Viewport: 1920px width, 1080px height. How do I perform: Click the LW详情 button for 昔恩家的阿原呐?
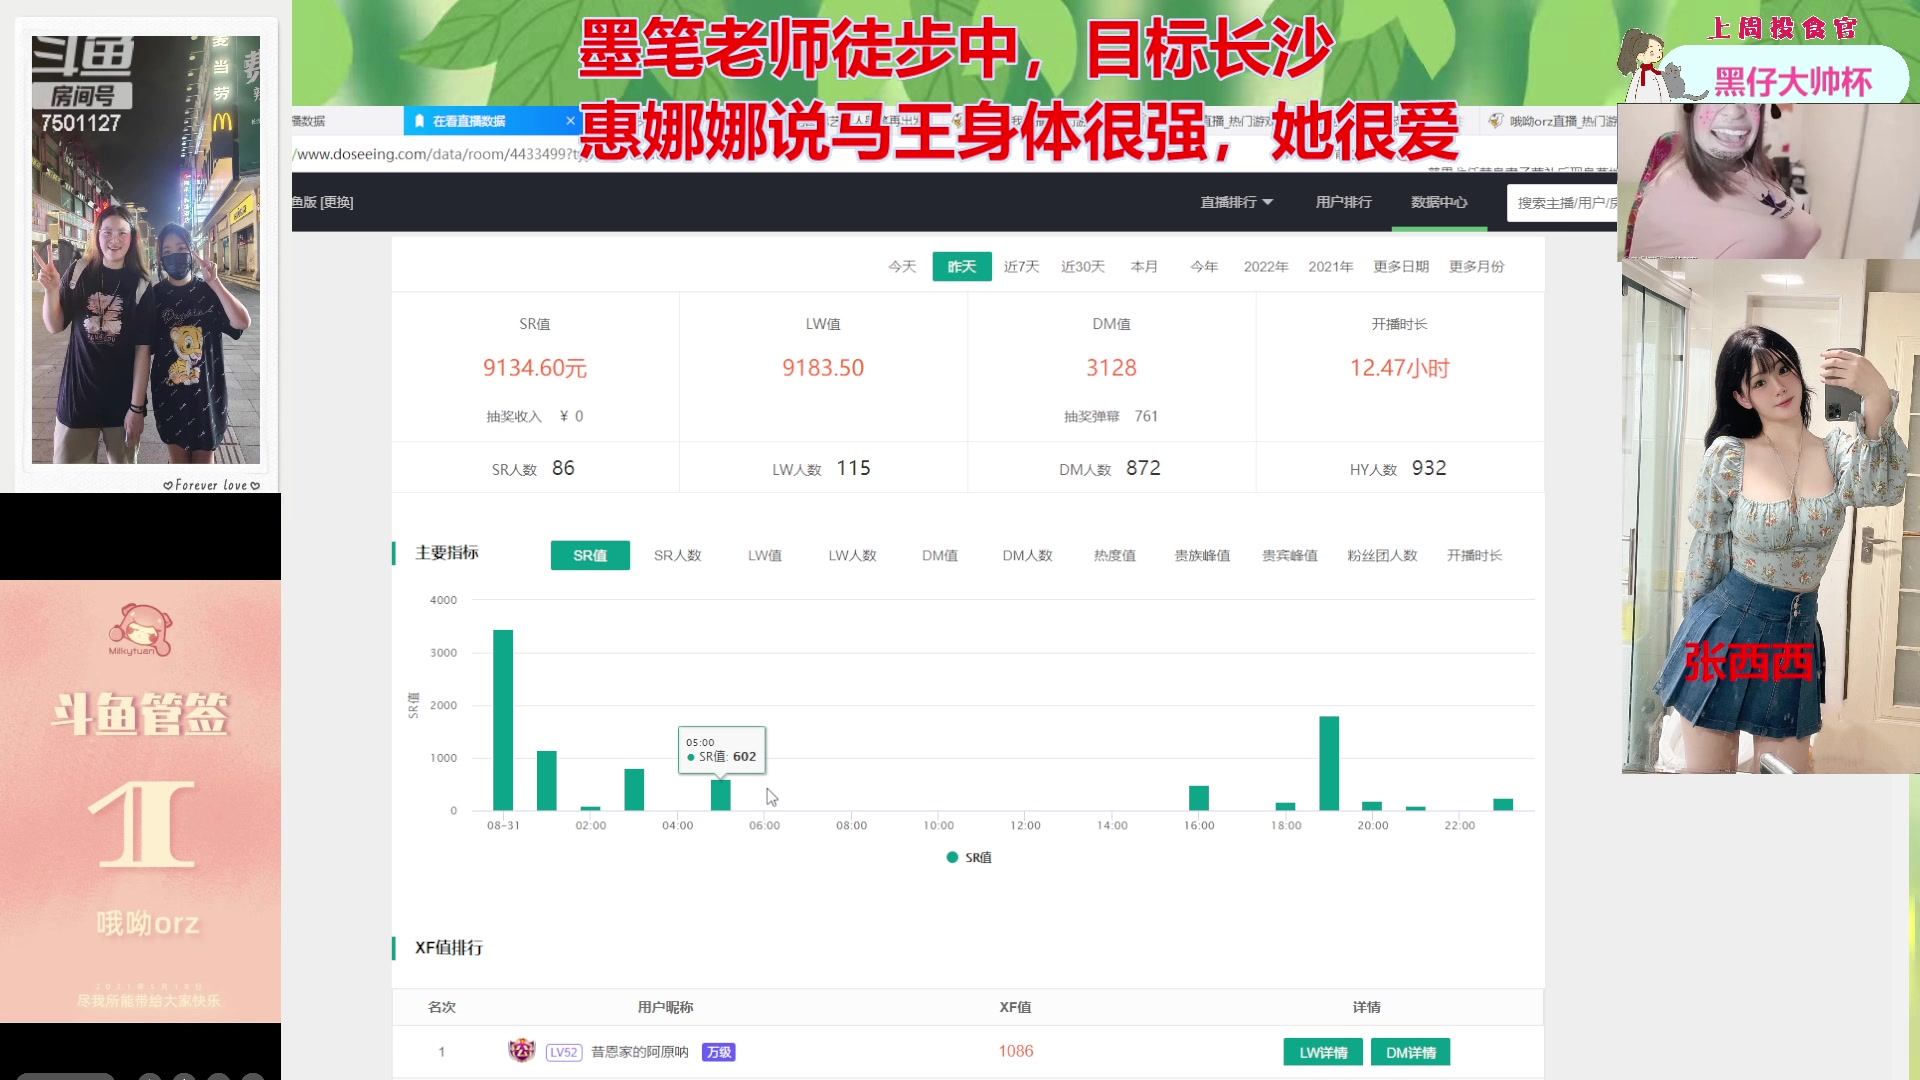[x=1322, y=1051]
